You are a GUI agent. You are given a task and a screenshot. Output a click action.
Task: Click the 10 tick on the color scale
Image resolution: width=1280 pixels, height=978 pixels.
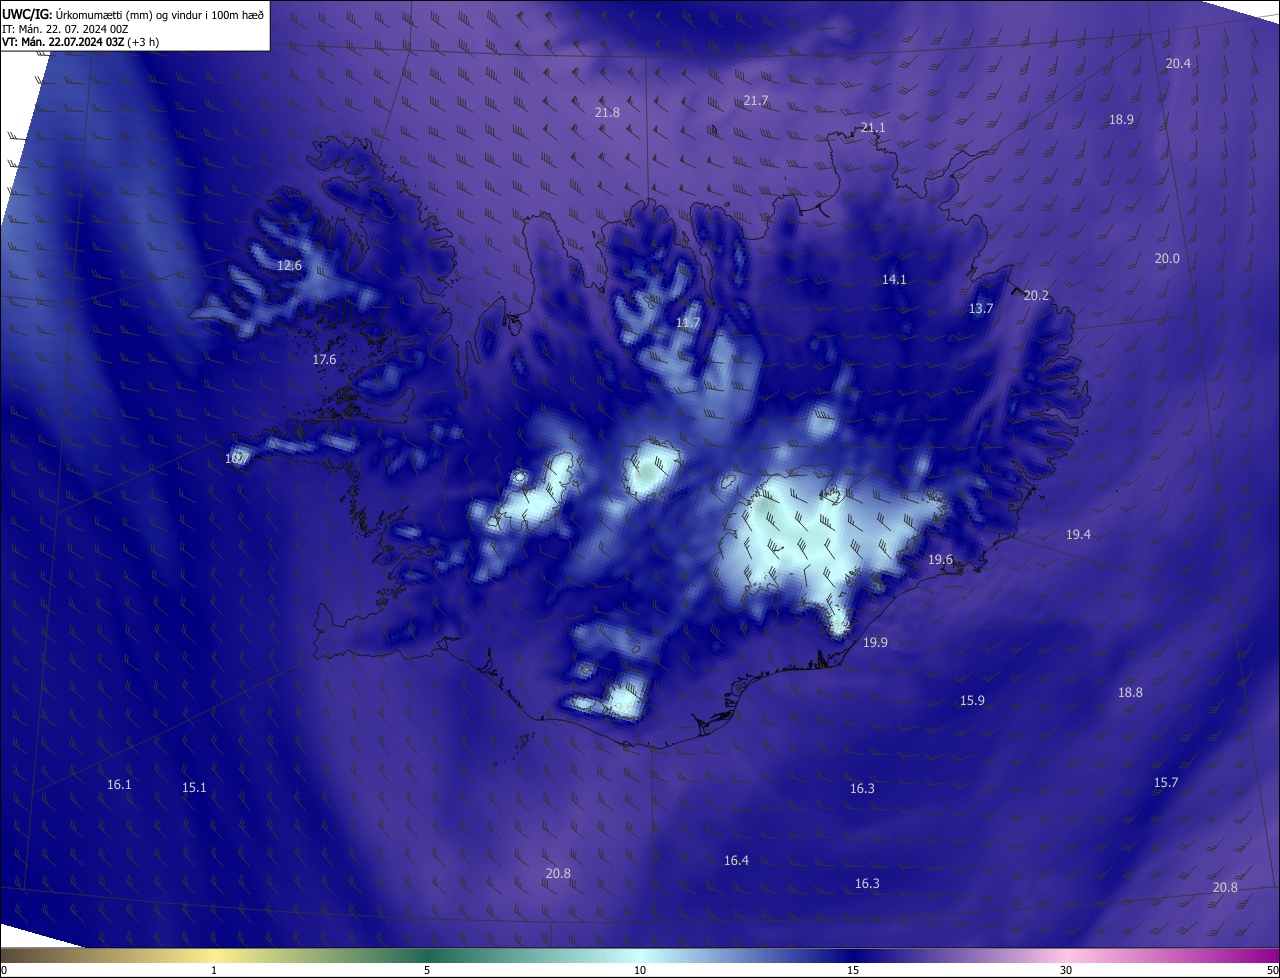[x=640, y=970]
